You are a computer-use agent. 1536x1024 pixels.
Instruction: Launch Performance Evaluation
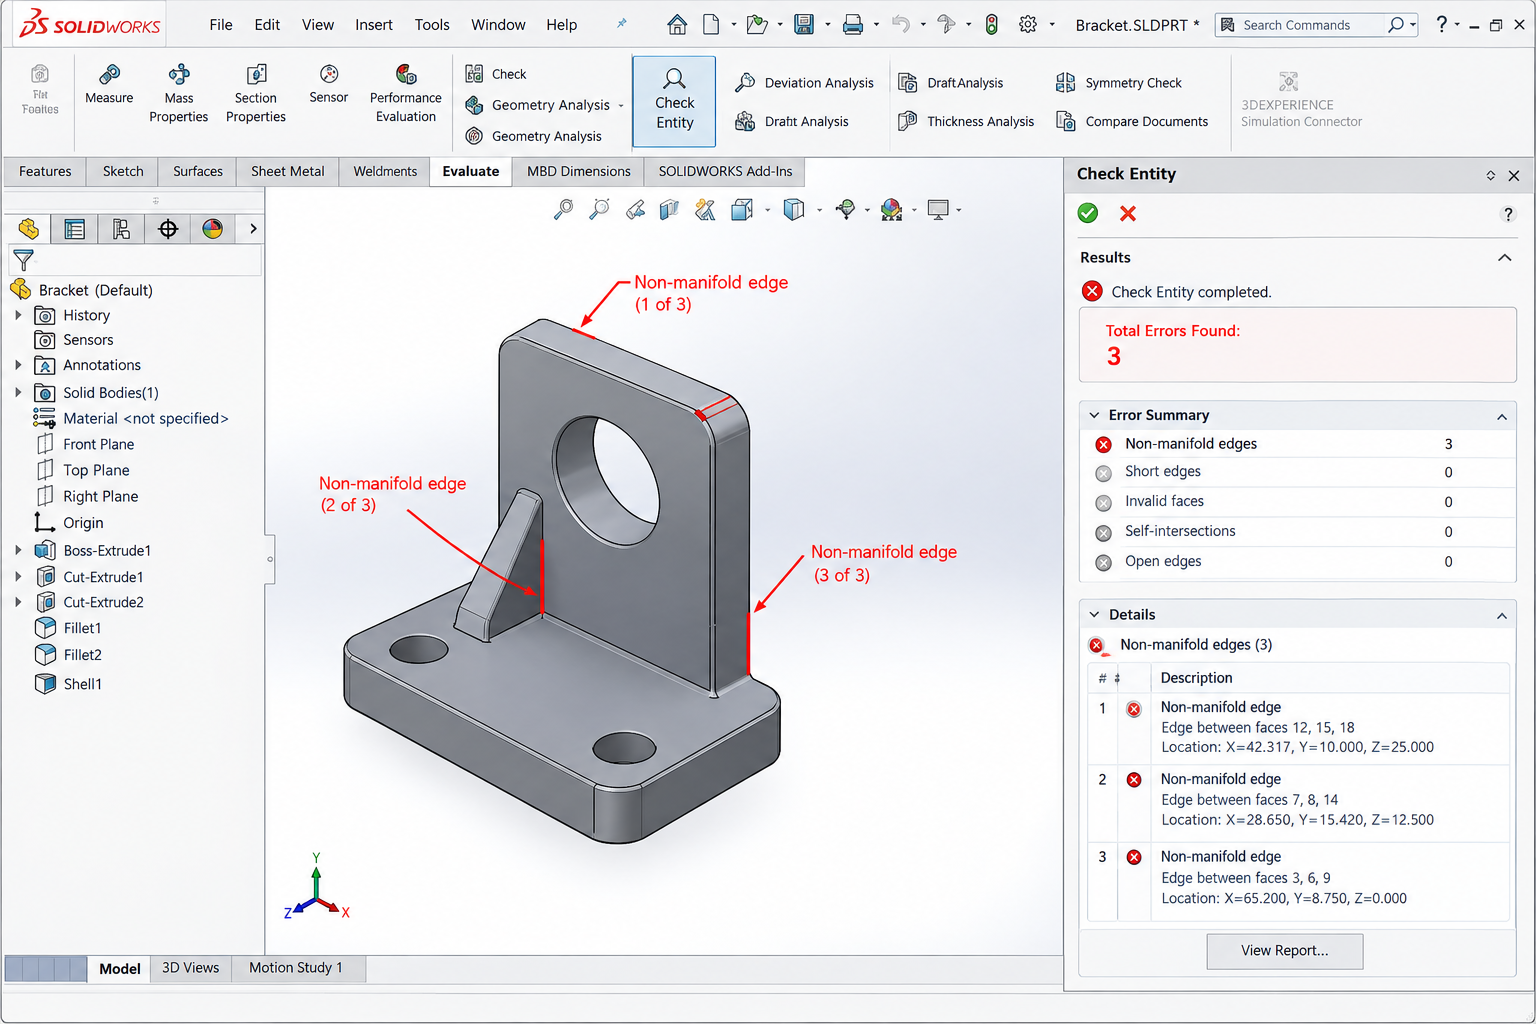click(406, 94)
